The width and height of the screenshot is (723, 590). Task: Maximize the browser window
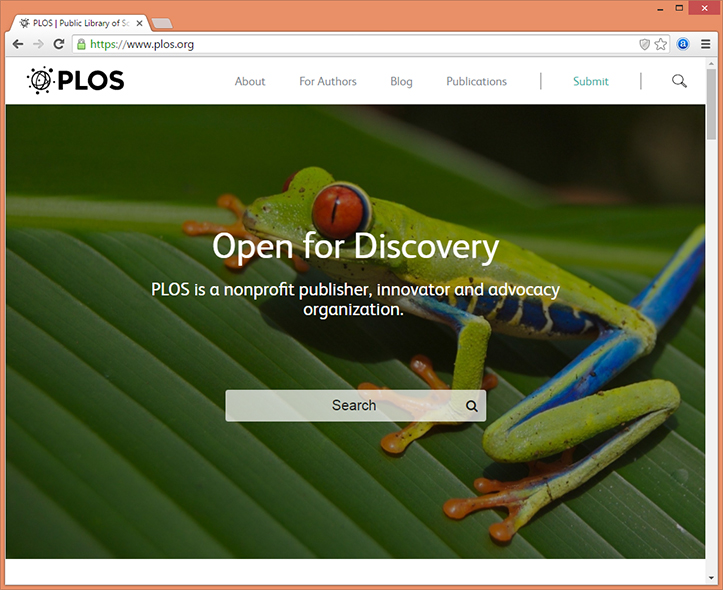click(x=679, y=8)
